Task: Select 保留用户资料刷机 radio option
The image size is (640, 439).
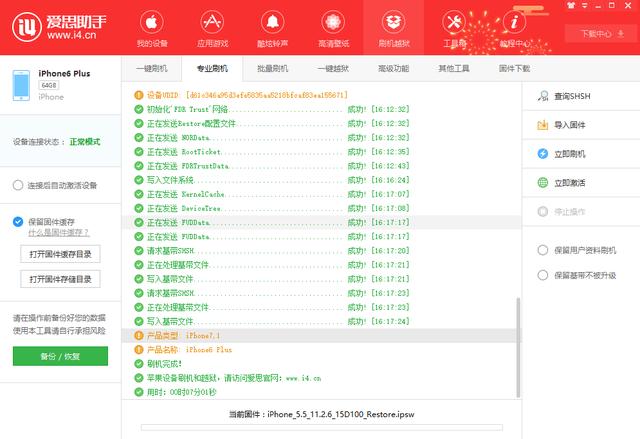Action: tap(543, 250)
